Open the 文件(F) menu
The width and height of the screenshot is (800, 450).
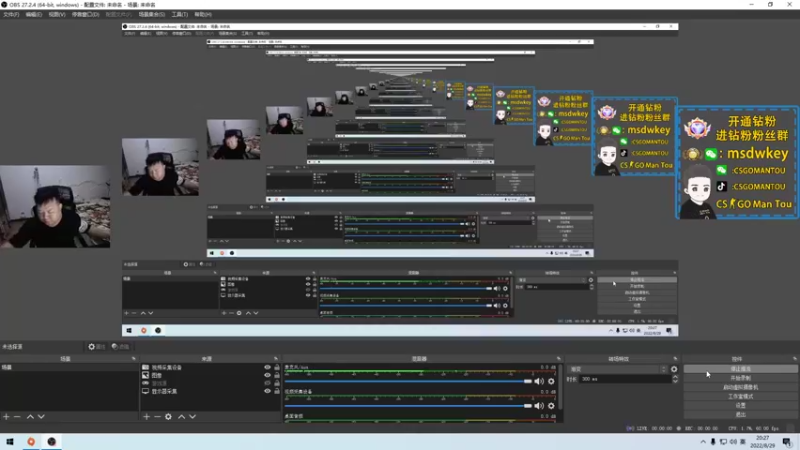pyautogui.click(x=11, y=14)
